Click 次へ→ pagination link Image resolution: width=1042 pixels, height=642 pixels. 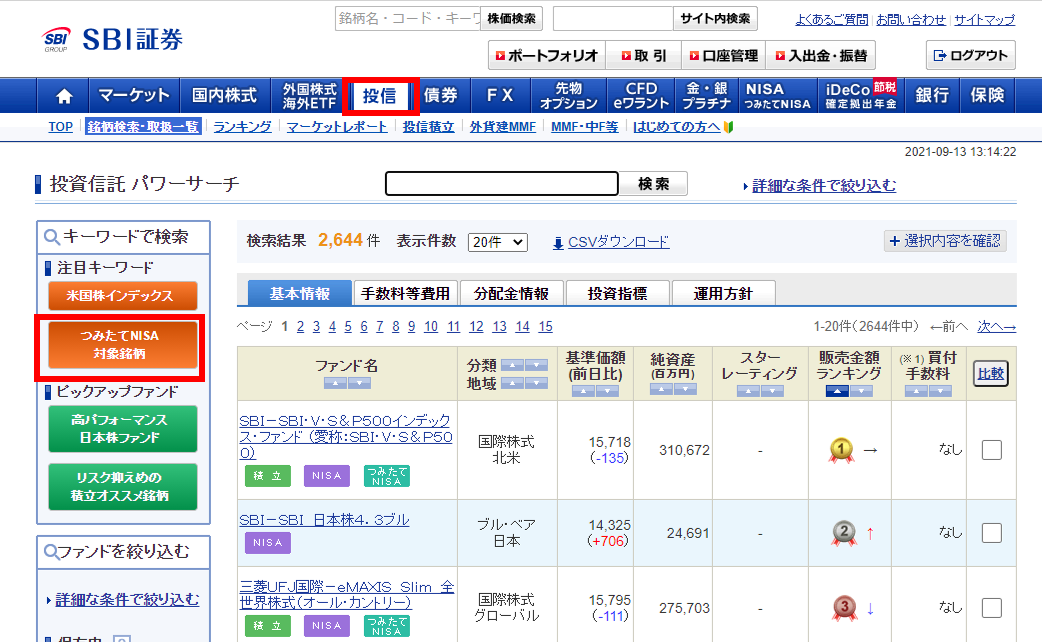coord(997,326)
